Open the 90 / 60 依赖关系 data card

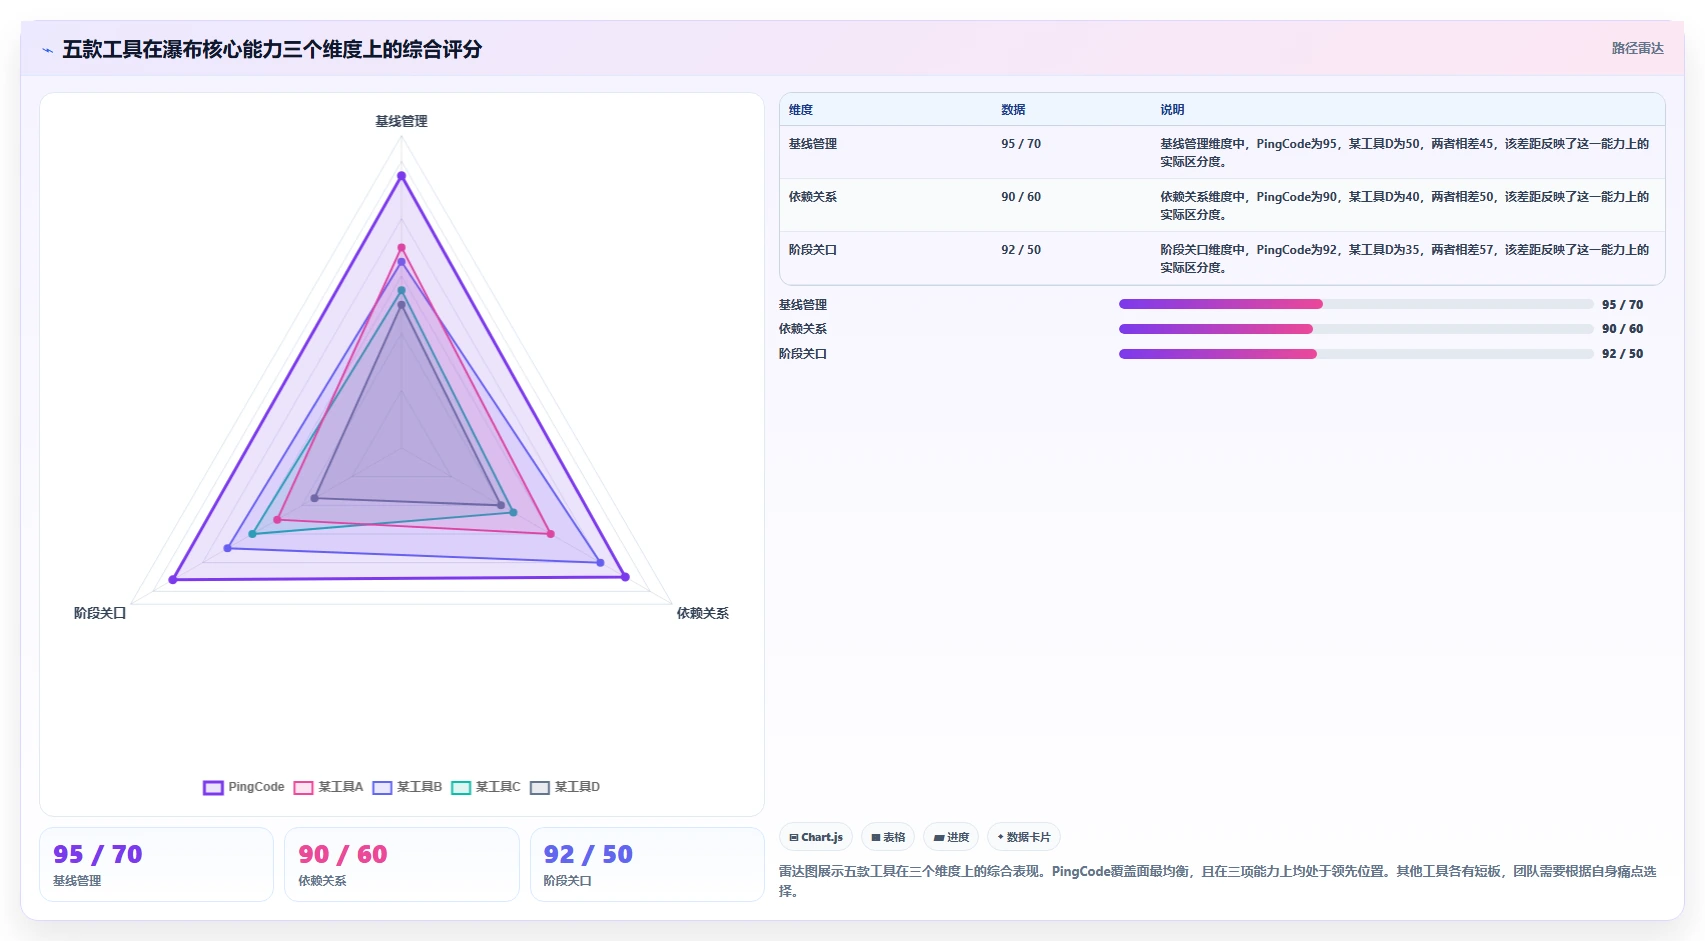[x=401, y=864]
